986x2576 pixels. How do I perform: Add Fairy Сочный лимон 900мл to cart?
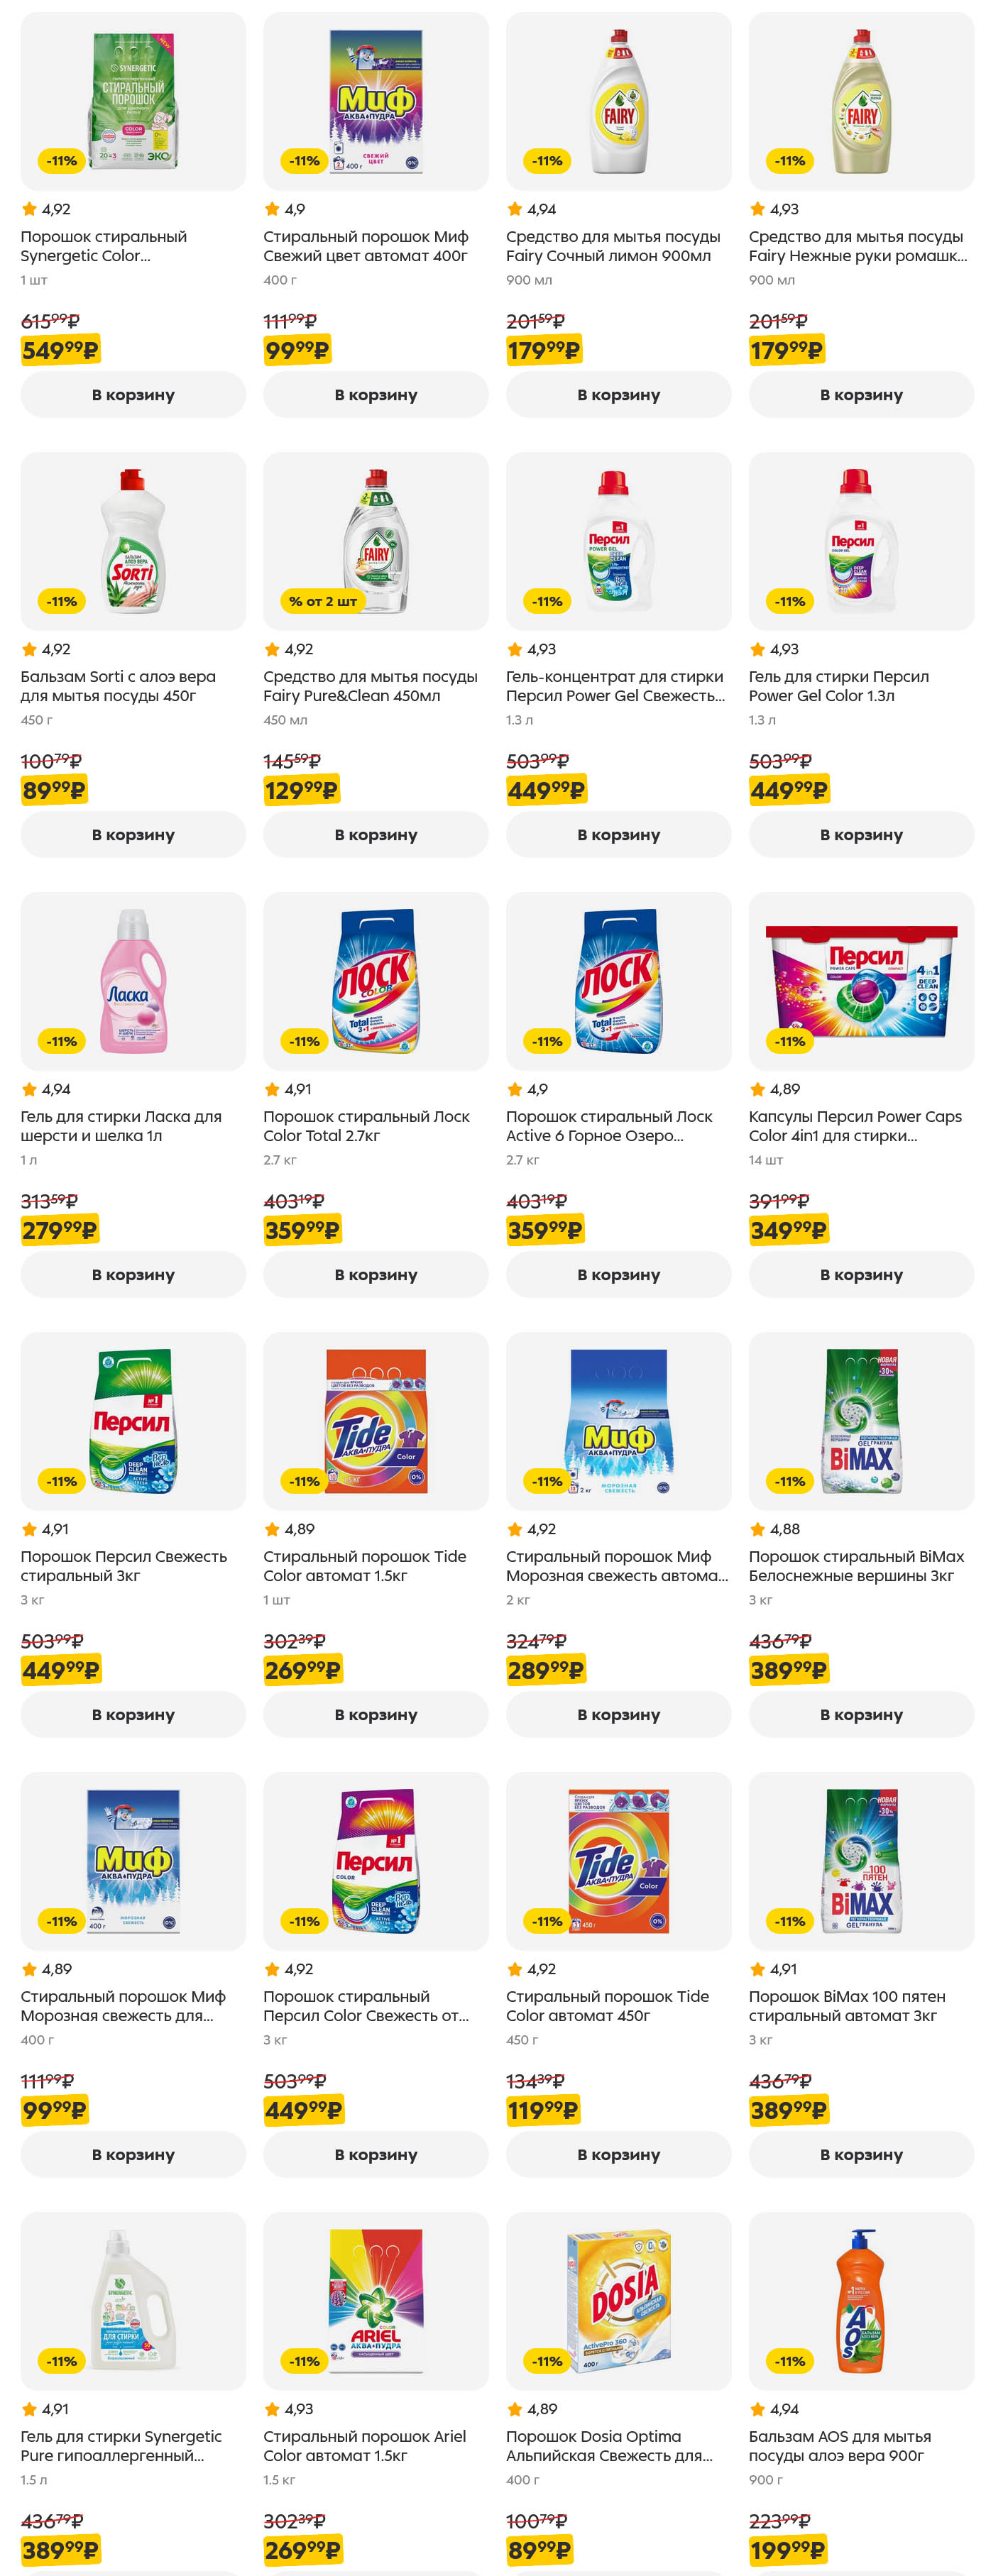(618, 395)
